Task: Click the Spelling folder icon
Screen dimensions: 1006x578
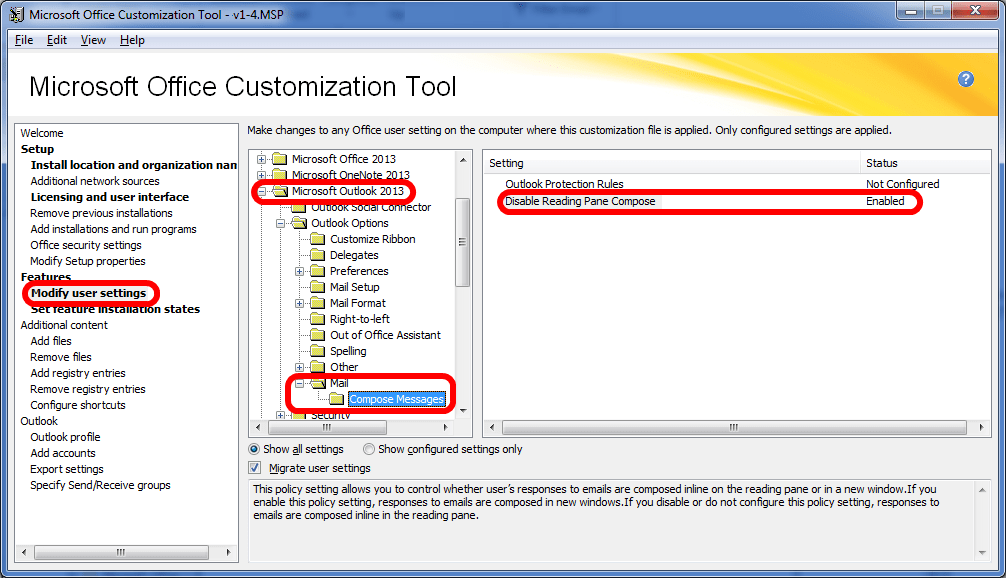Action: 318,351
